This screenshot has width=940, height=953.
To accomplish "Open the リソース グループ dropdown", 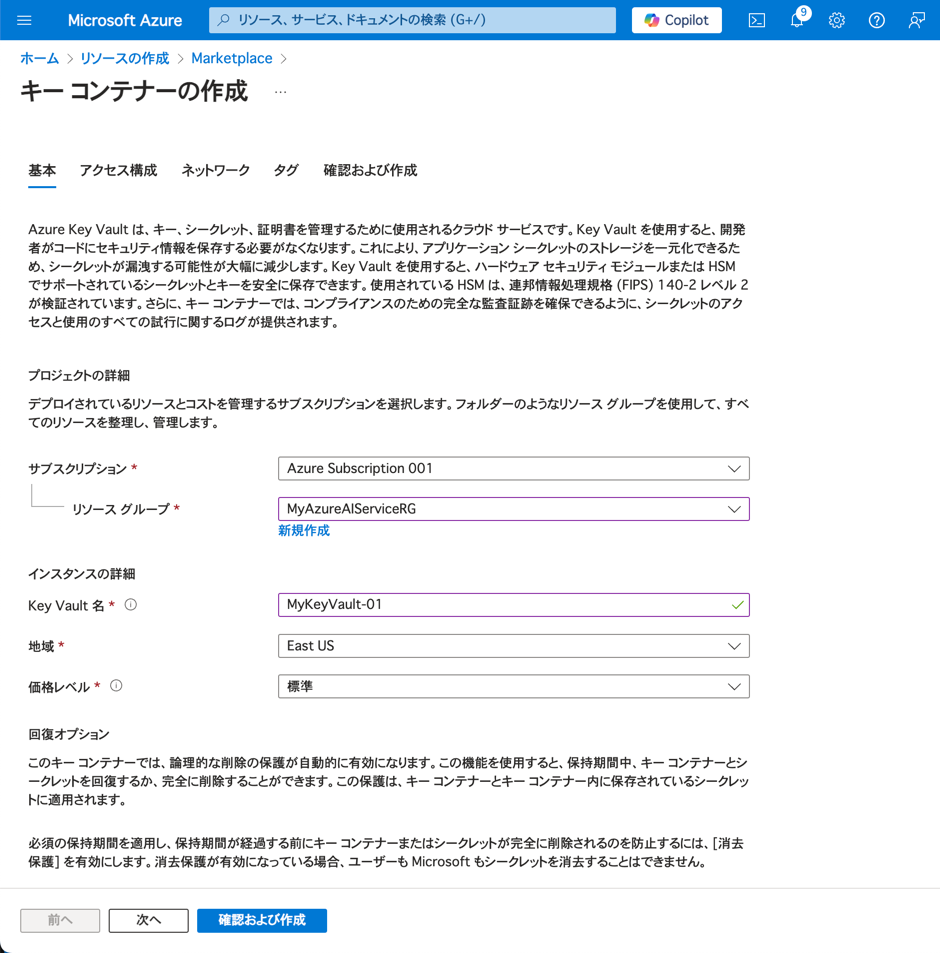I will (x=513, y=509).
